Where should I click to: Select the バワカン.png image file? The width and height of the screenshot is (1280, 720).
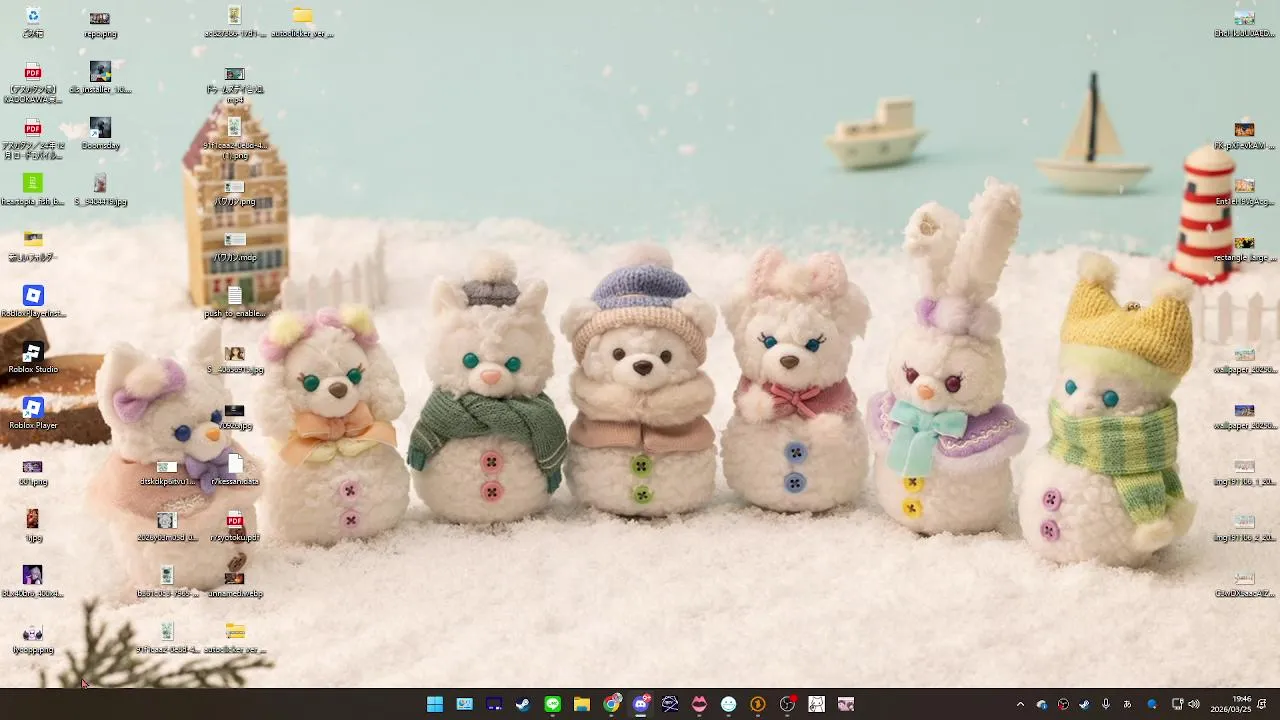235,193
